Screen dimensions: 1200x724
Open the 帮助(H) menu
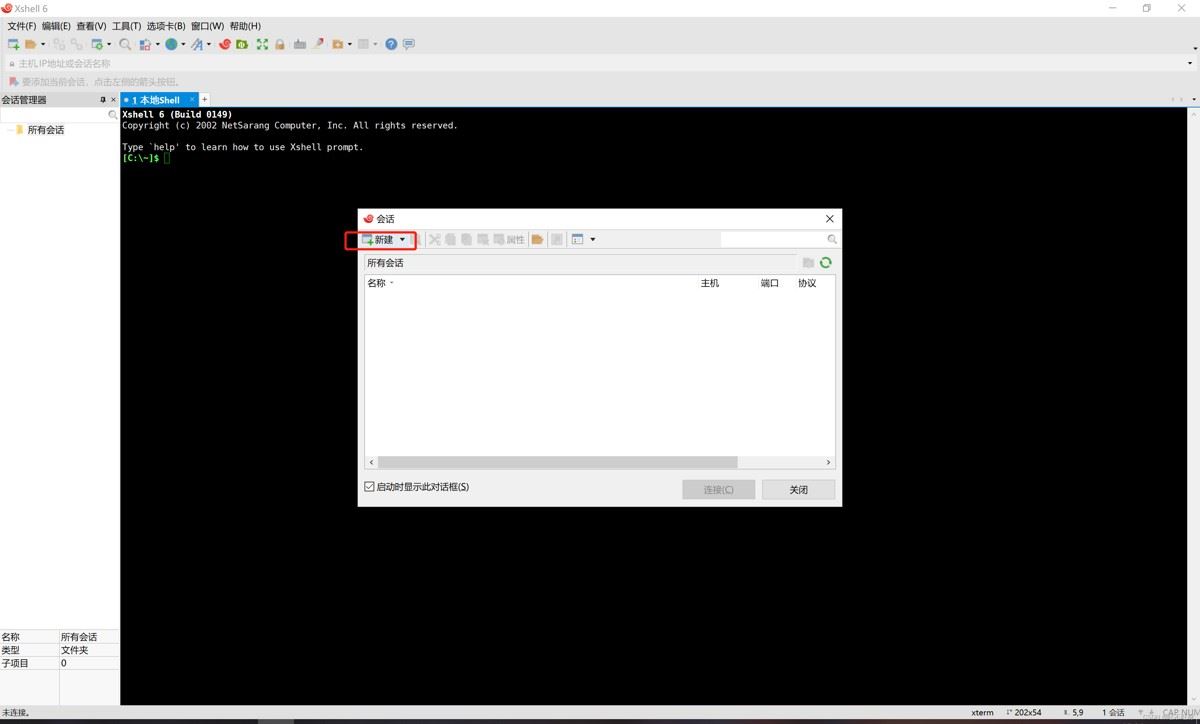click(245, 26)
